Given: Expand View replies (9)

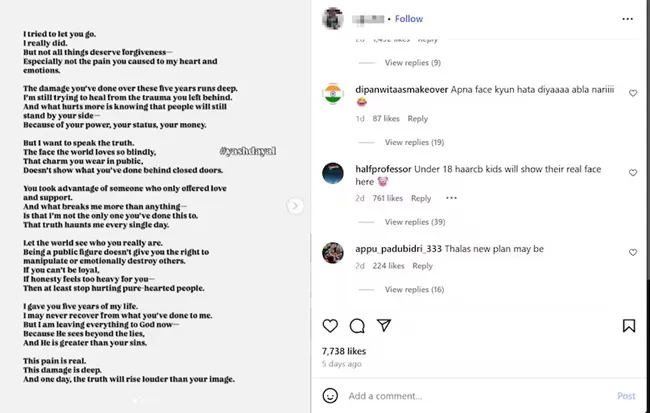Looking at the screenshot, I should pyautogui.click(x=412, y=63).
